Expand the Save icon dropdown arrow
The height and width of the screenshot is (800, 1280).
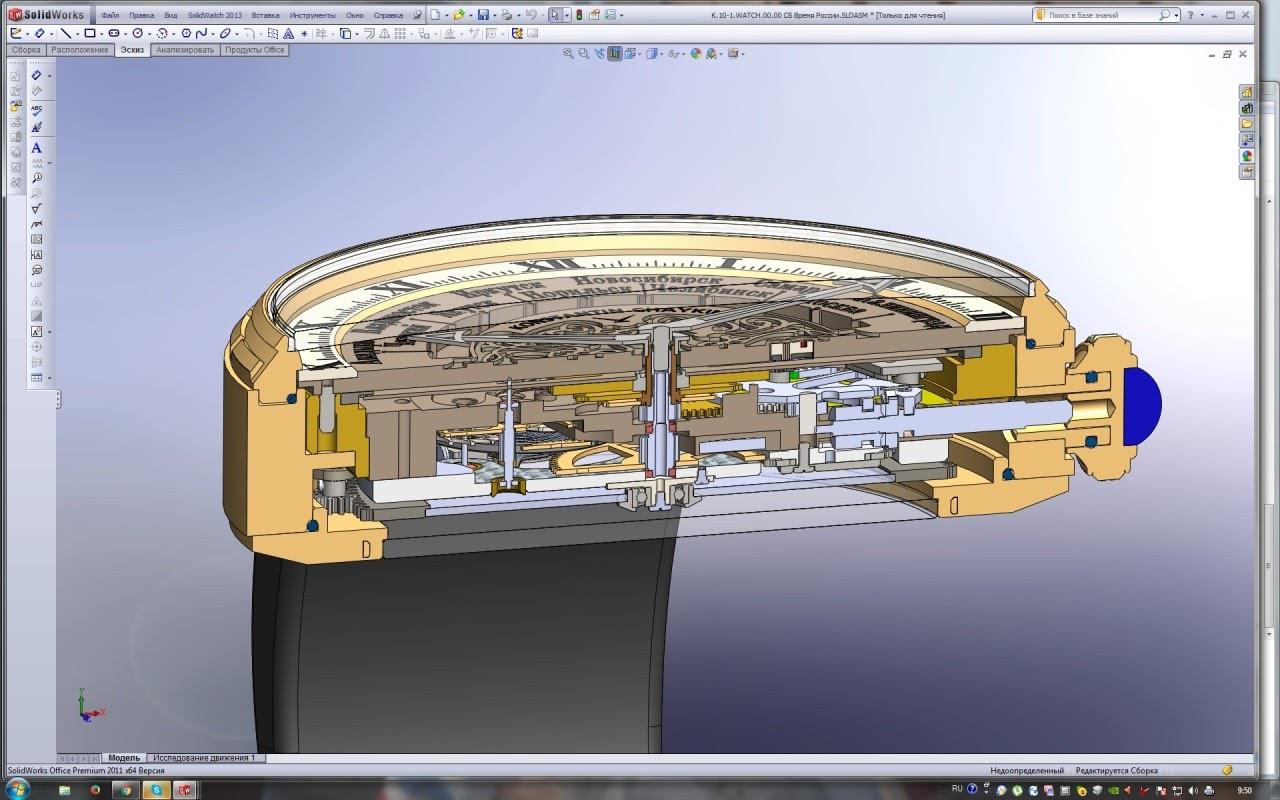pos(494,16)
